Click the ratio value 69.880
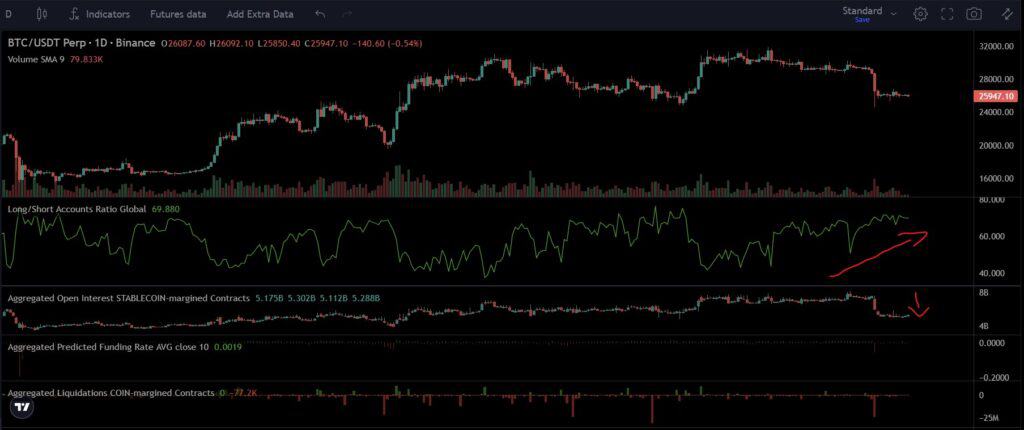Viewport: 1024px width, 430px height. 165,209
